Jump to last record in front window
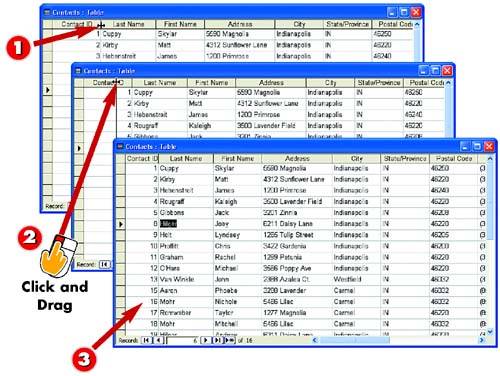The image size is (500, 376). pyautogui.click(x=217, y=340)
